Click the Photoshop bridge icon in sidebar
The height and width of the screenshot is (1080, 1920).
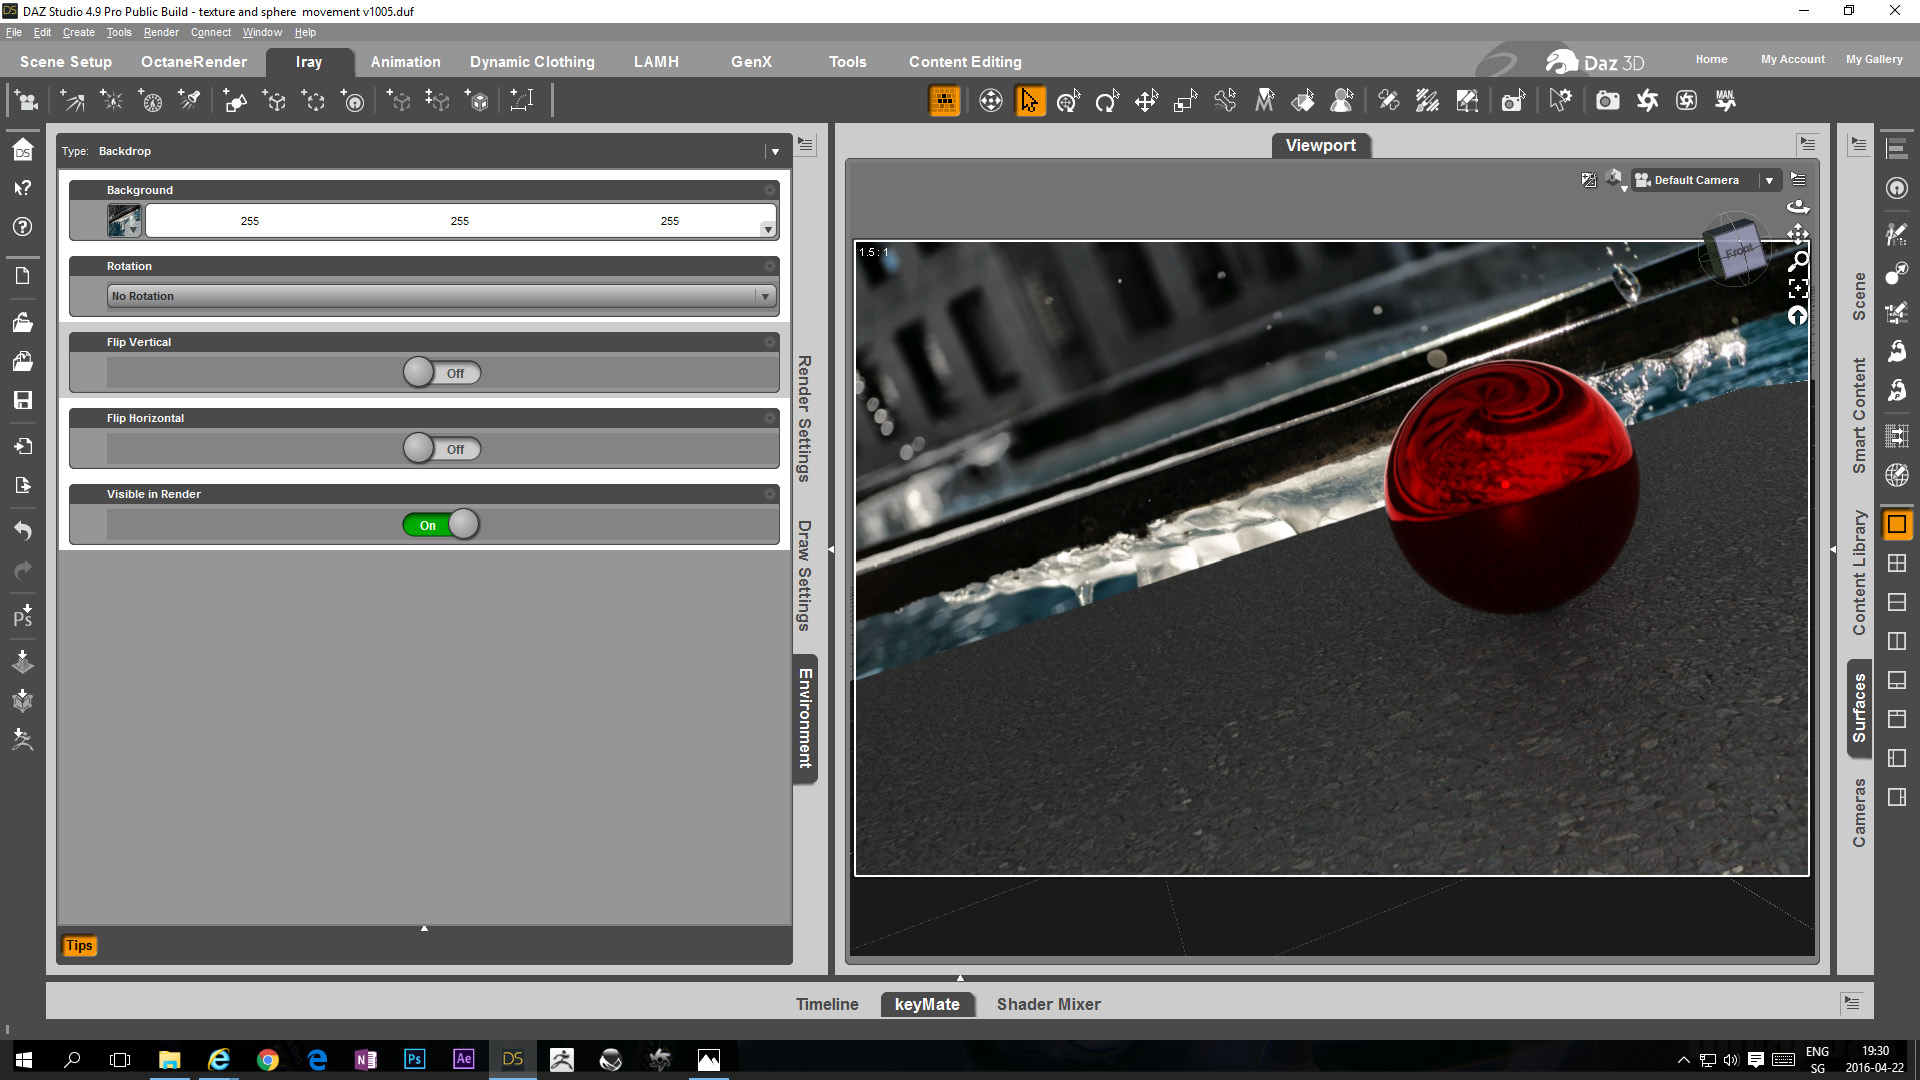(x=23, y=615)
